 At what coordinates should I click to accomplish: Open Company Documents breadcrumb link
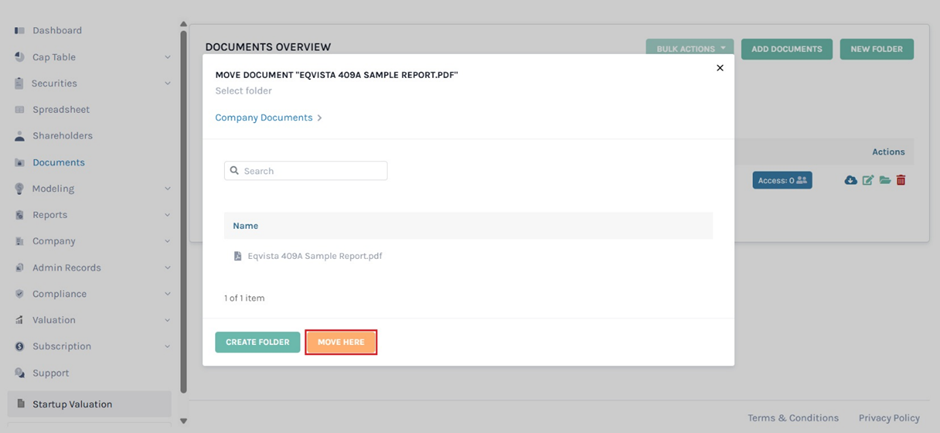pos(264,118)
